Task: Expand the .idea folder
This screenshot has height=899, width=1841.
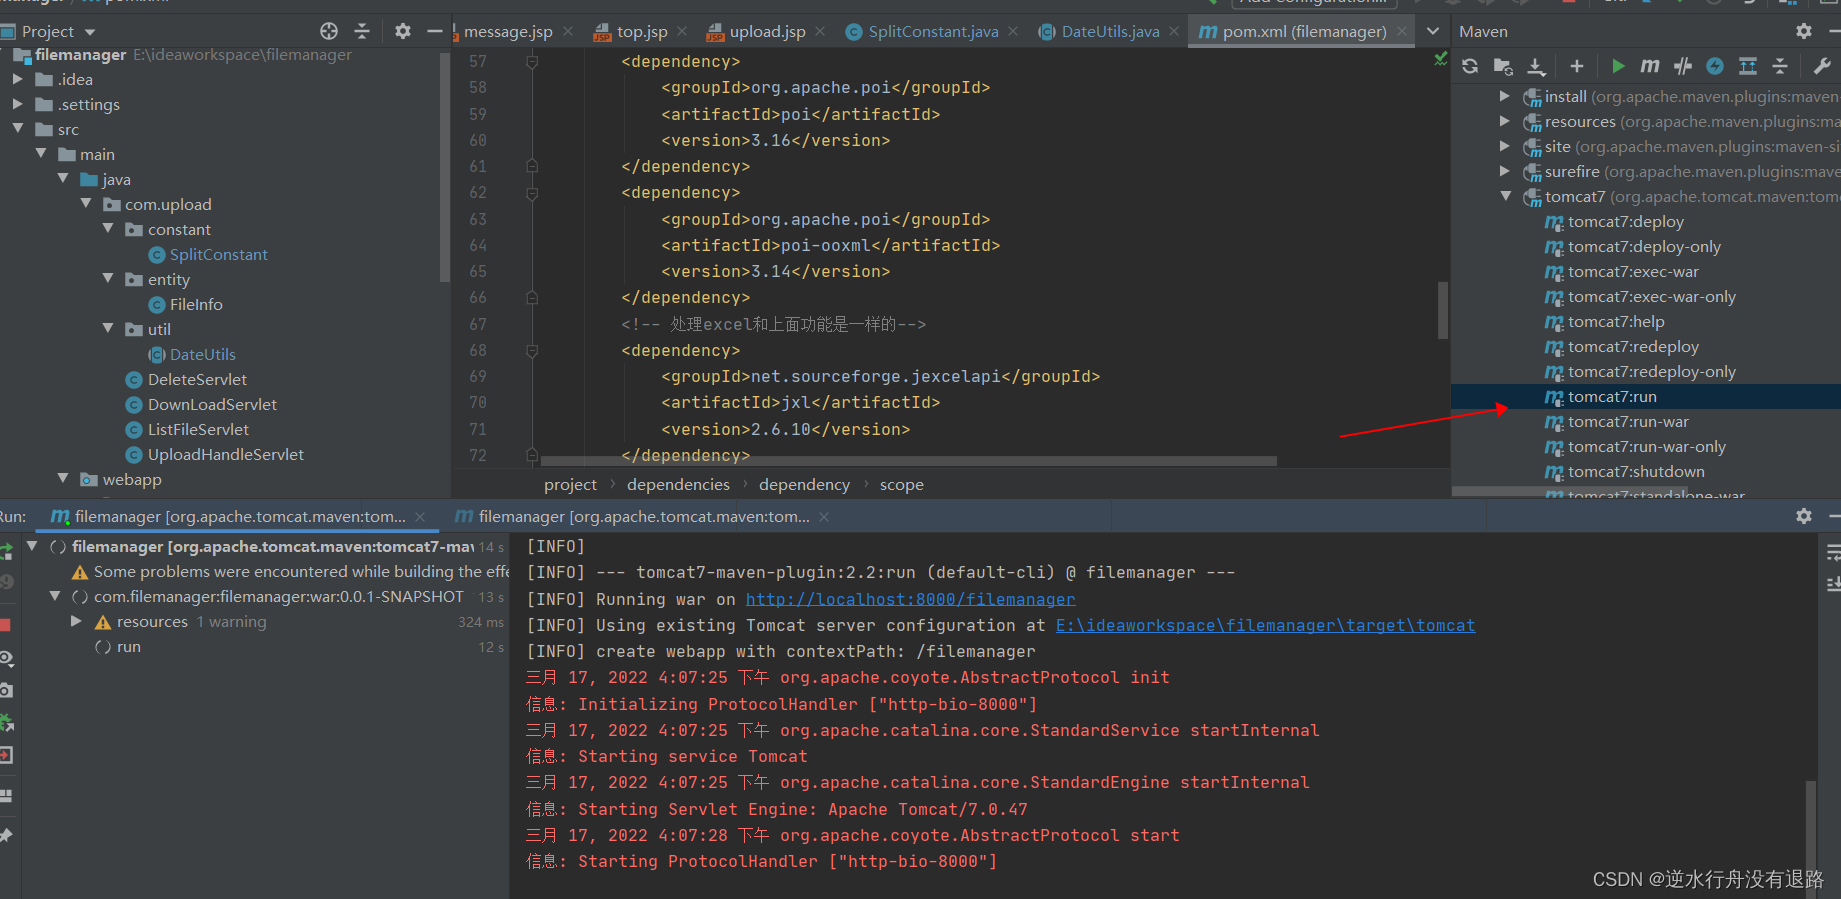Action: [18, 78]
